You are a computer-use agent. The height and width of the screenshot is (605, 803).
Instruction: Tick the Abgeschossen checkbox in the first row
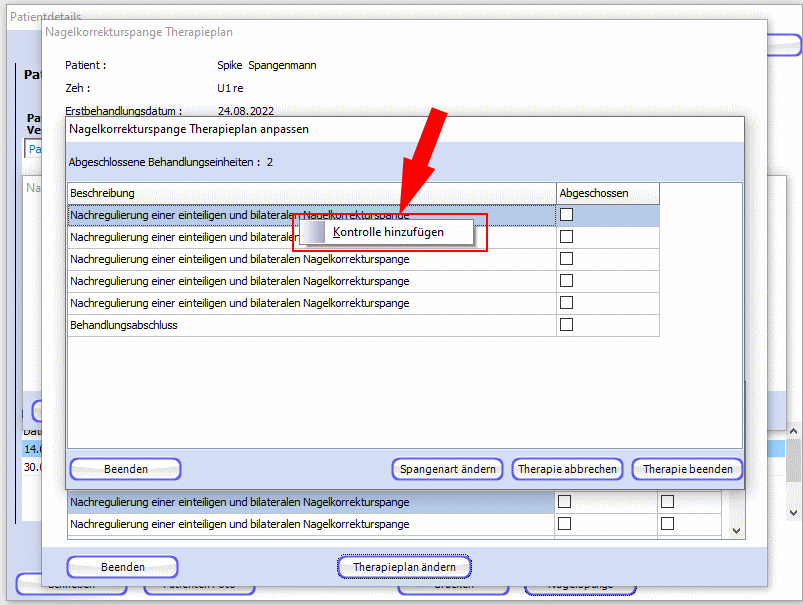(566, 215)
